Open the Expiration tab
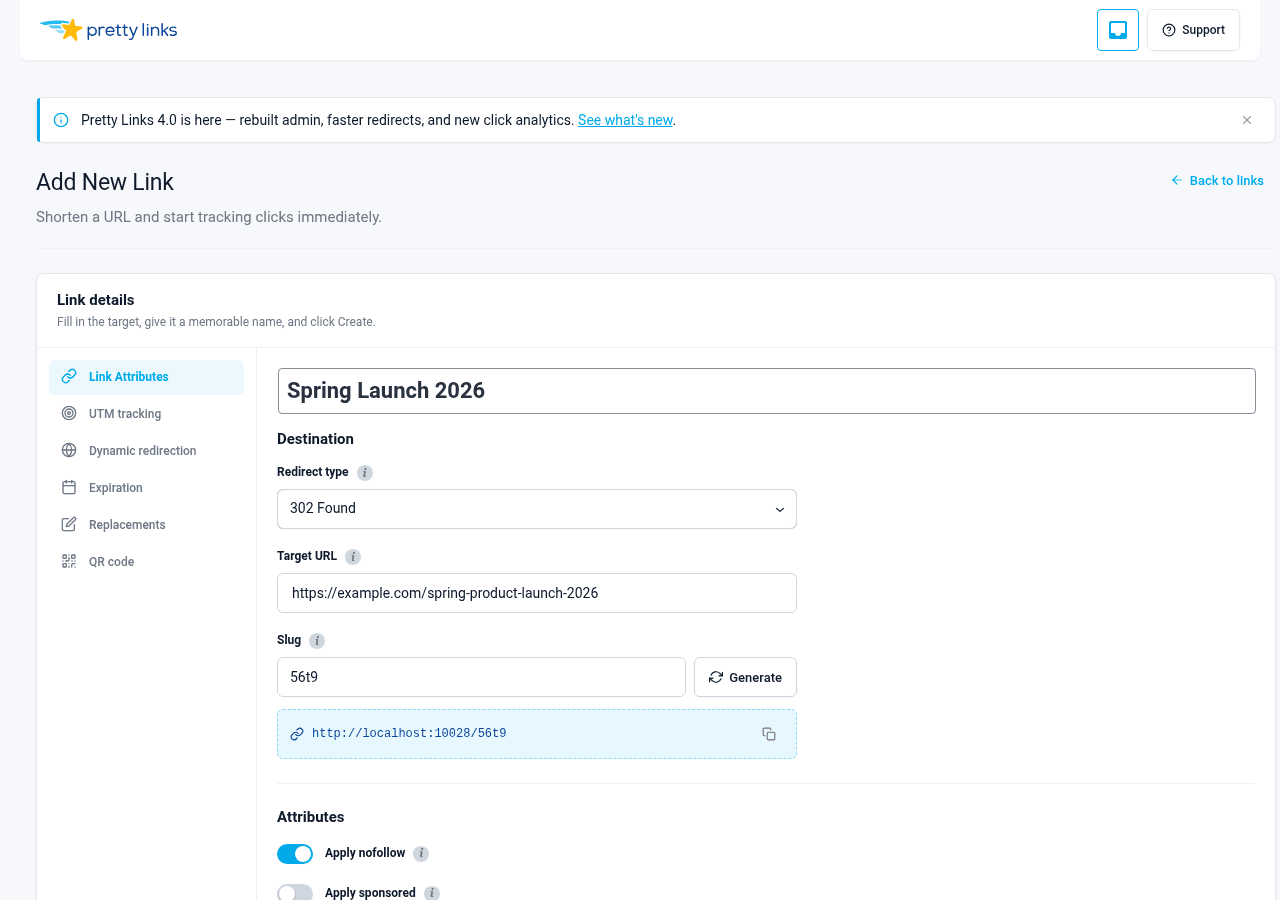This screenshot has width=1280, height=900. click(x=146, y=488)
